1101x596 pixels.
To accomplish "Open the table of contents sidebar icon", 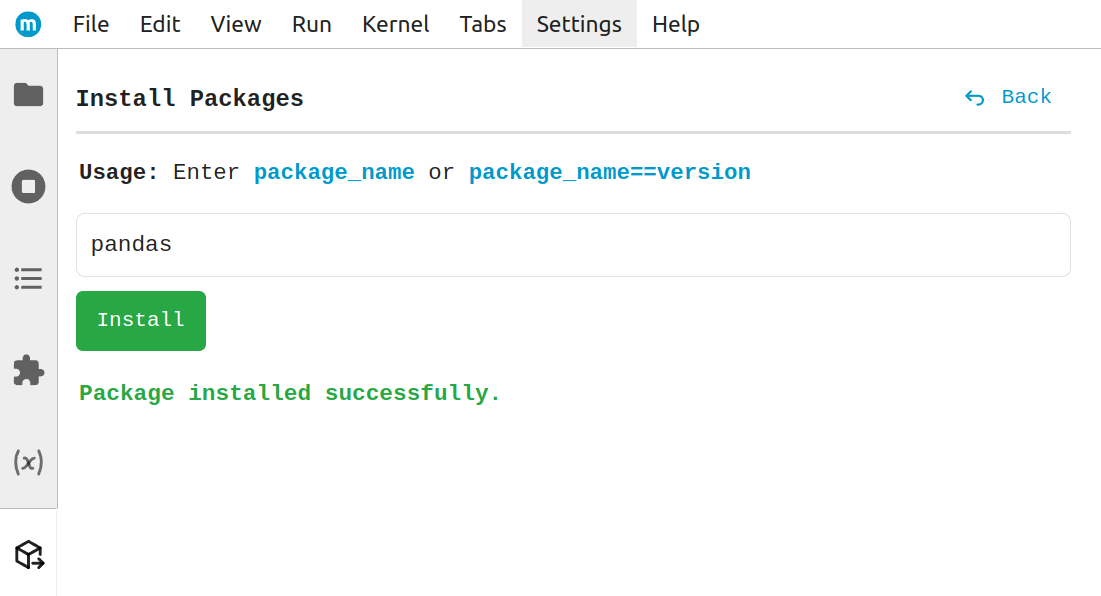I will click(x=28, y=278).
